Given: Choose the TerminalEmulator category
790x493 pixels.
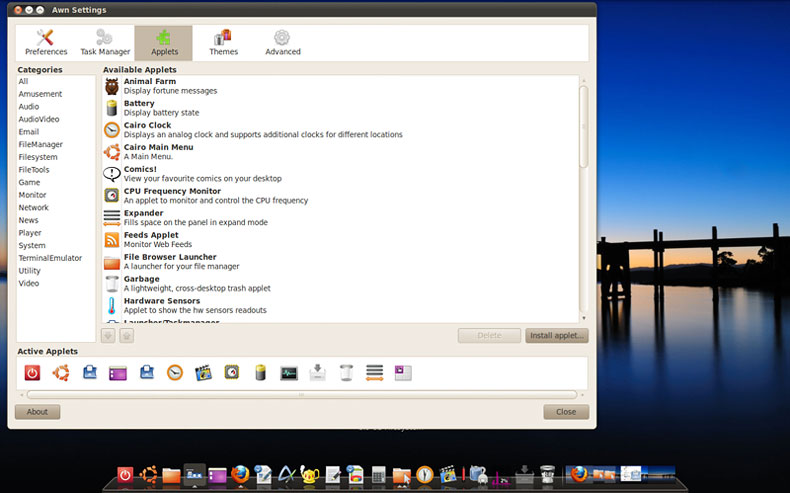Looking at the screenshot, I should tap(50, 258).
